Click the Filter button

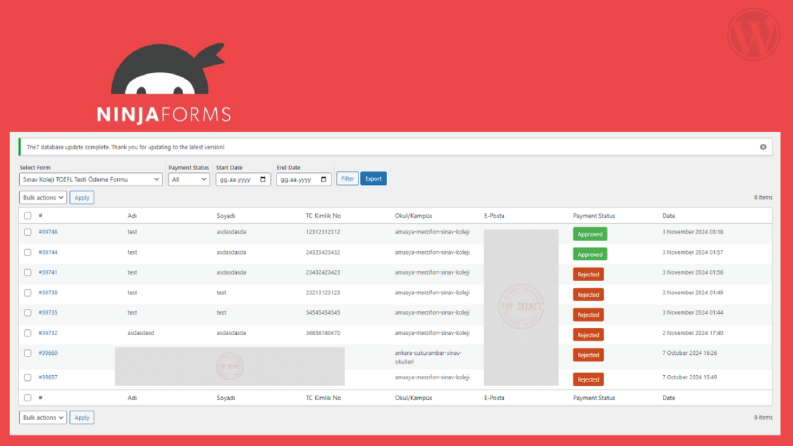[x=347, y=179]
